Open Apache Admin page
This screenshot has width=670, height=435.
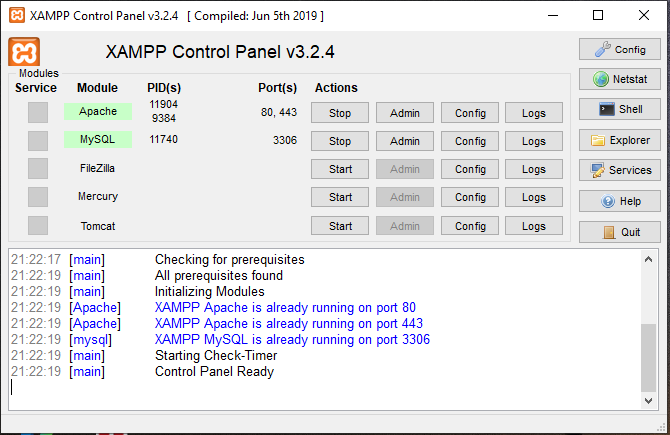[x=405, y=113]
